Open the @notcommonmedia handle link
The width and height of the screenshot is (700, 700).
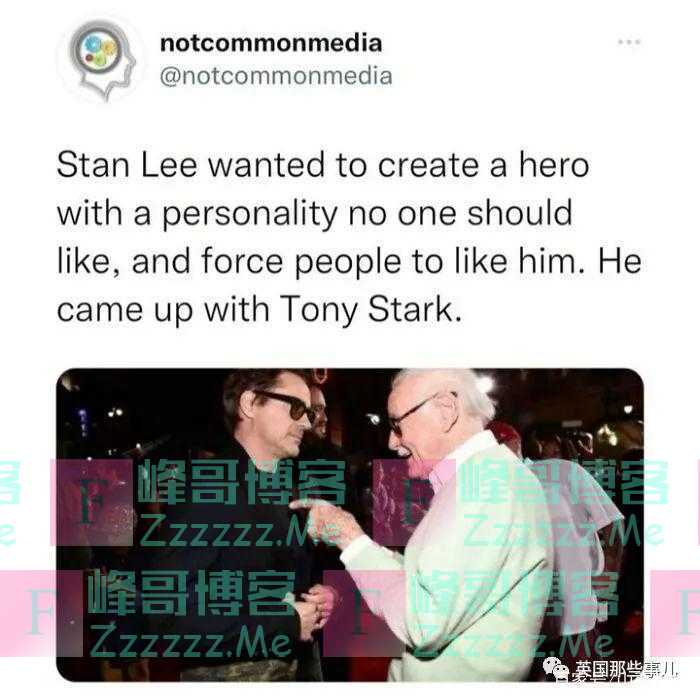(x=276, y=76)
